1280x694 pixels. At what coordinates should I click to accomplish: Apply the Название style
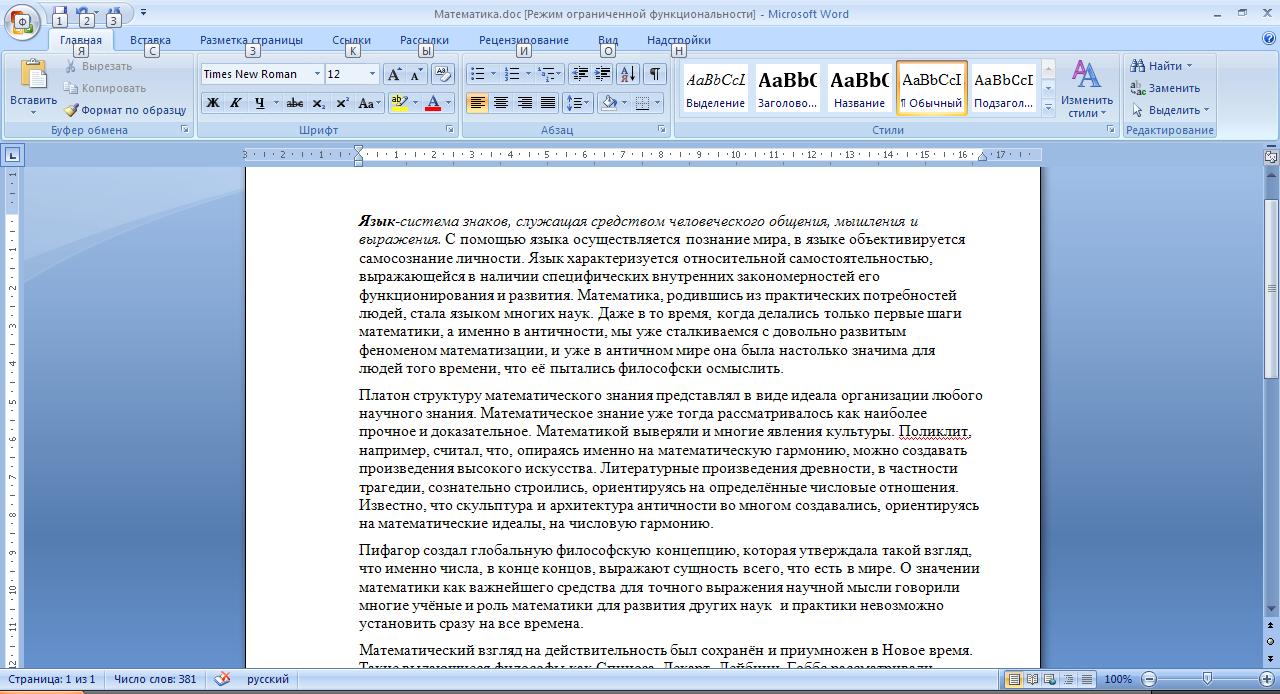point(859,88)
